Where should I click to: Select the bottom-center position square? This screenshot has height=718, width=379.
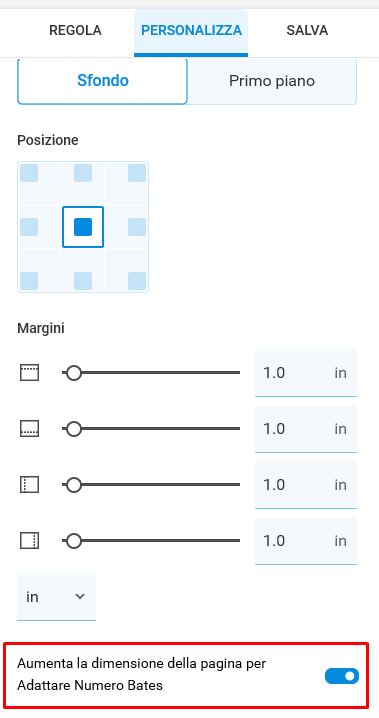[x=83, y=281]
